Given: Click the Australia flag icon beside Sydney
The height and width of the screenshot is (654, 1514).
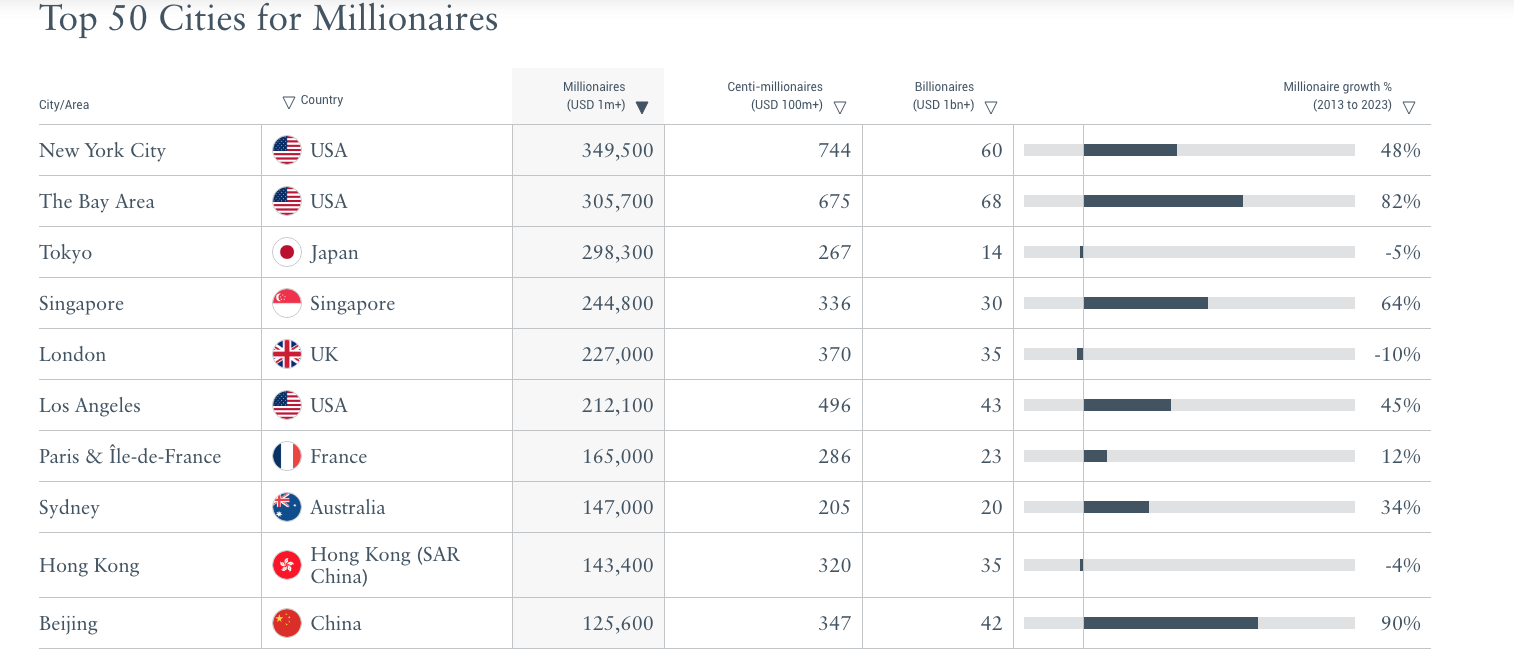Looking at the screenshot, I should pyautogui.click(x=287, y=507).
